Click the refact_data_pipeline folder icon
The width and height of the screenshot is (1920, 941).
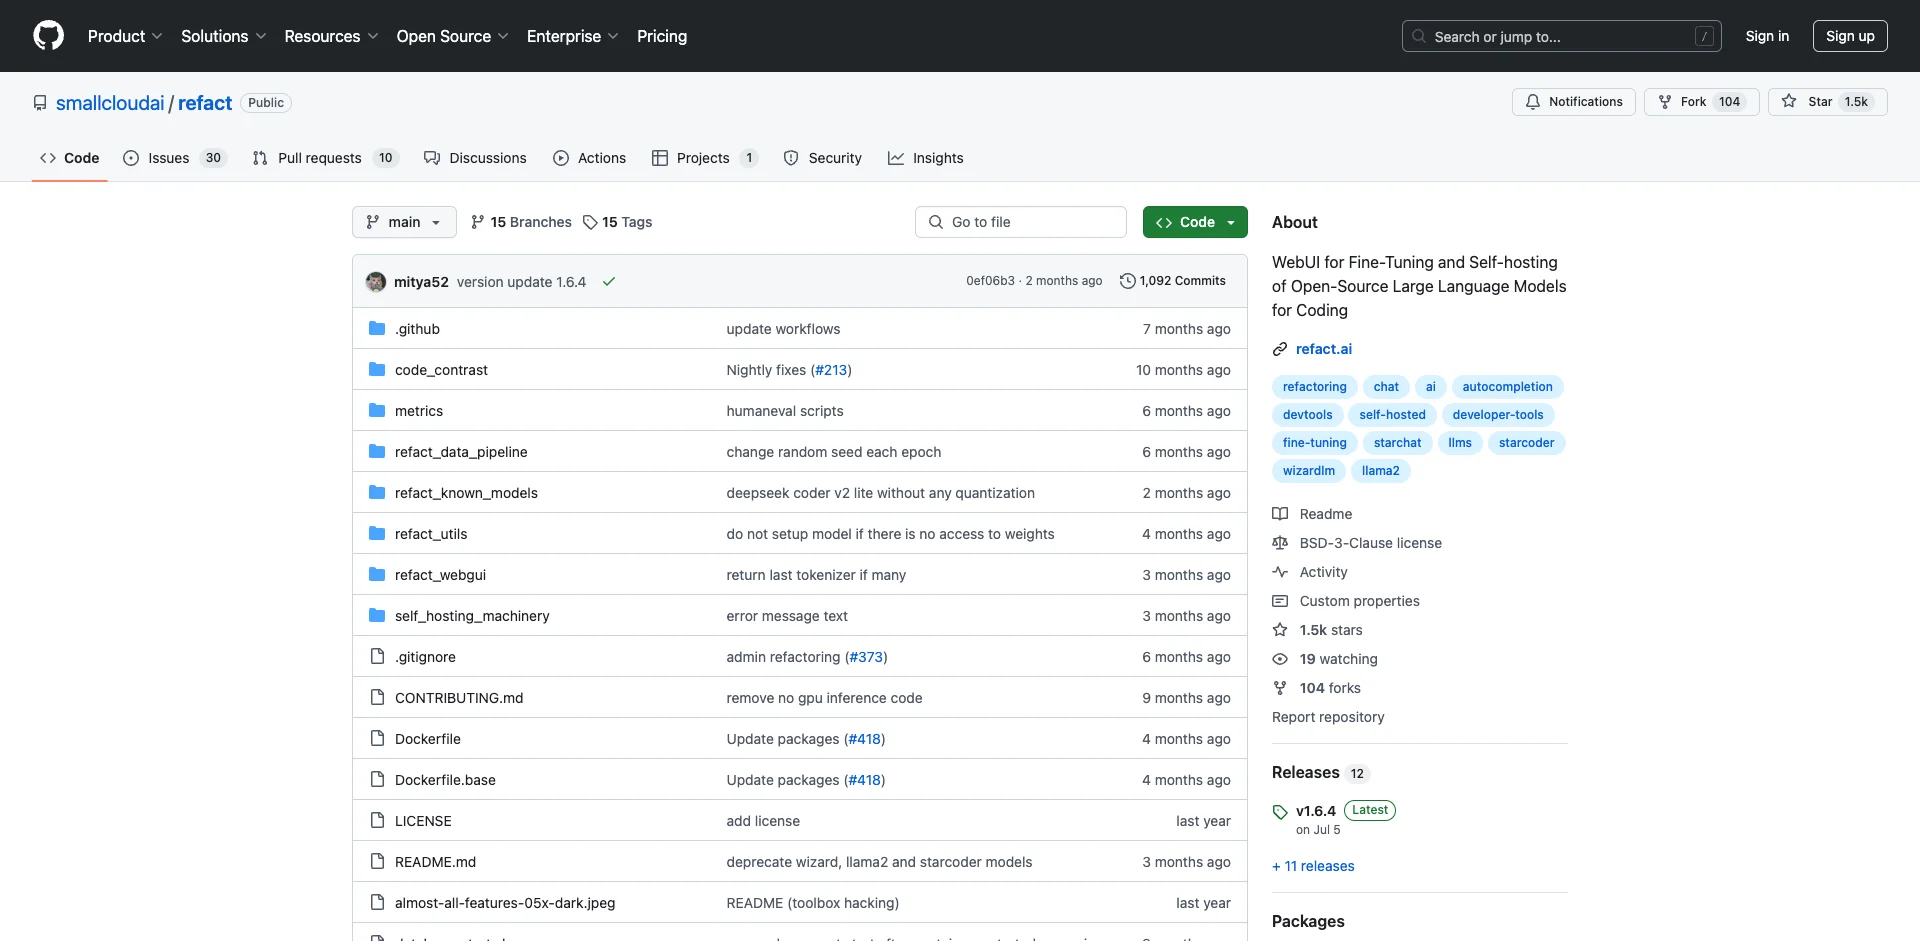click(377, 452)
